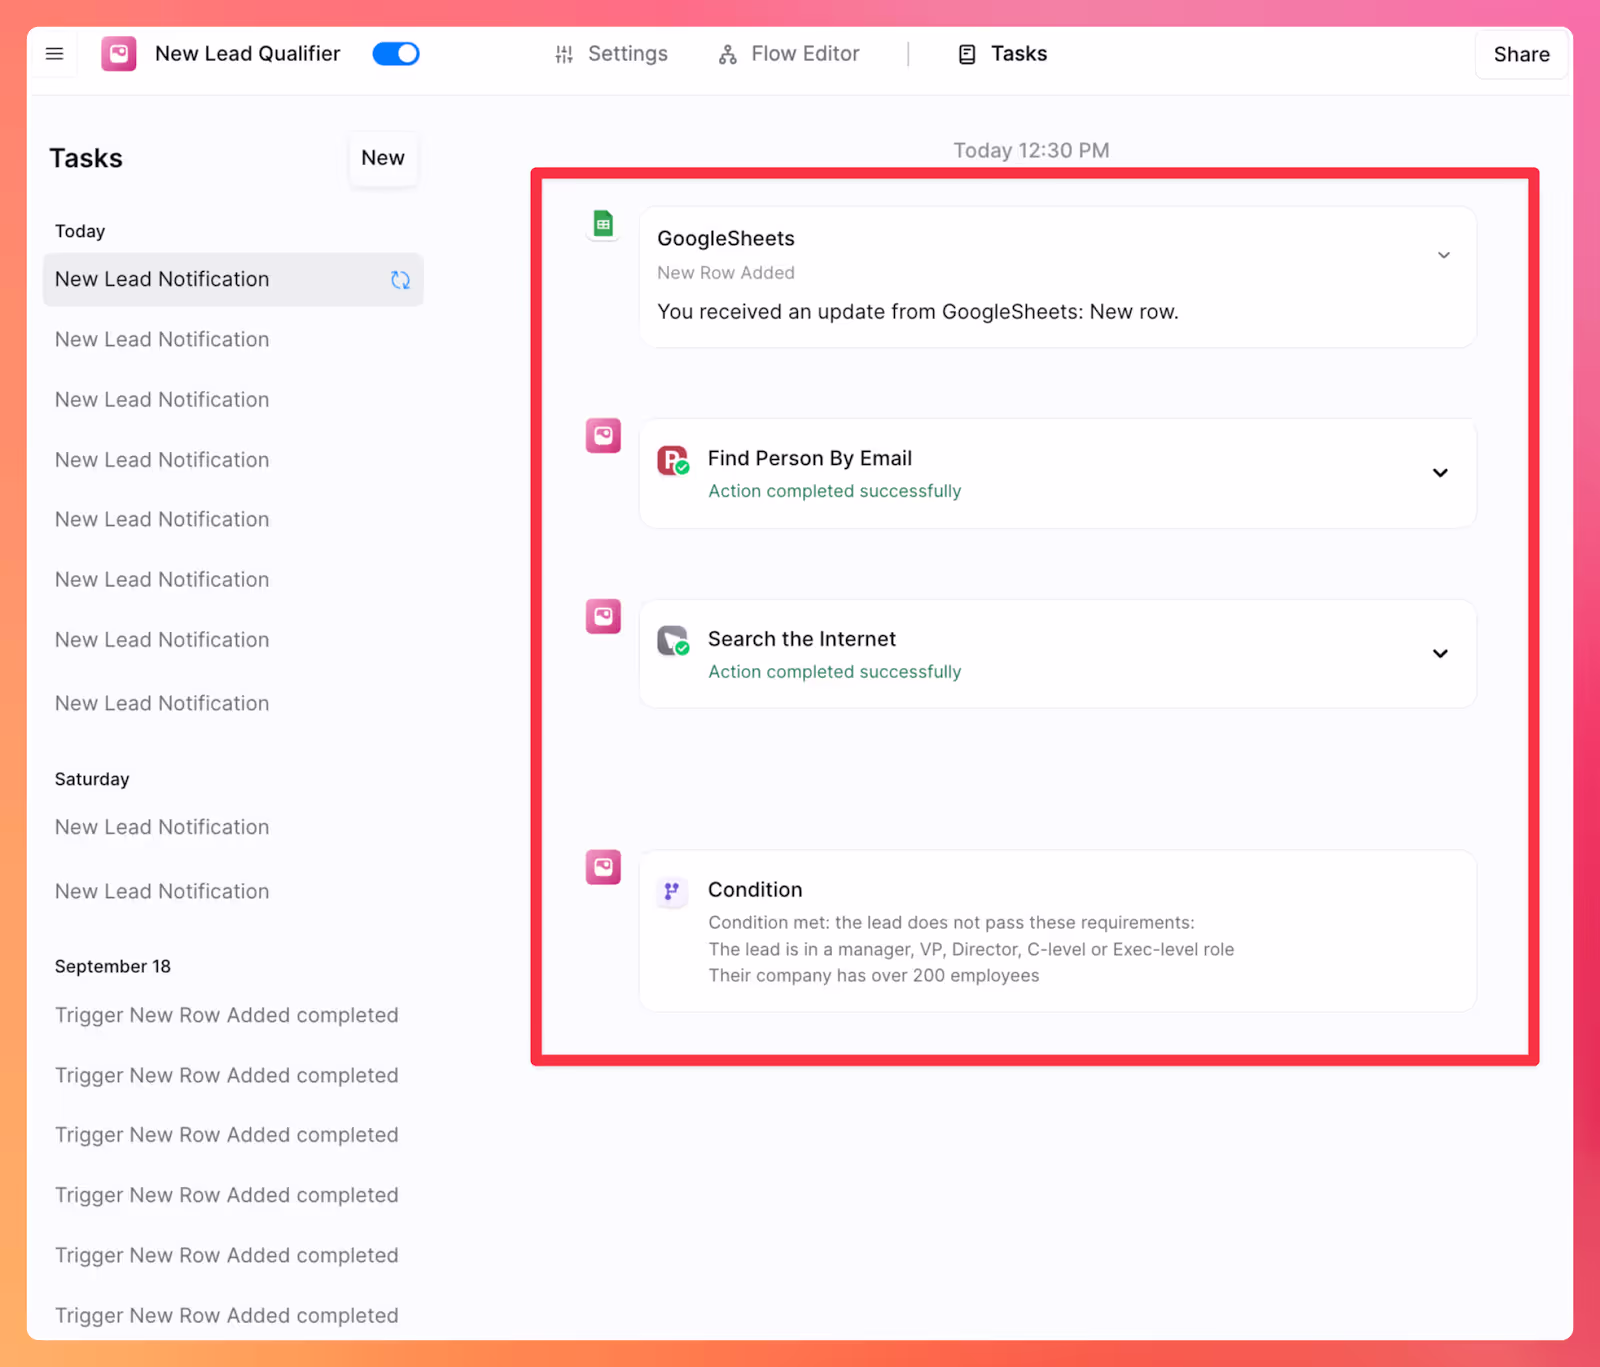Click the Search the Internet app icon
This screenshot has width=1600, height=1367.
(x=673, y=641)
